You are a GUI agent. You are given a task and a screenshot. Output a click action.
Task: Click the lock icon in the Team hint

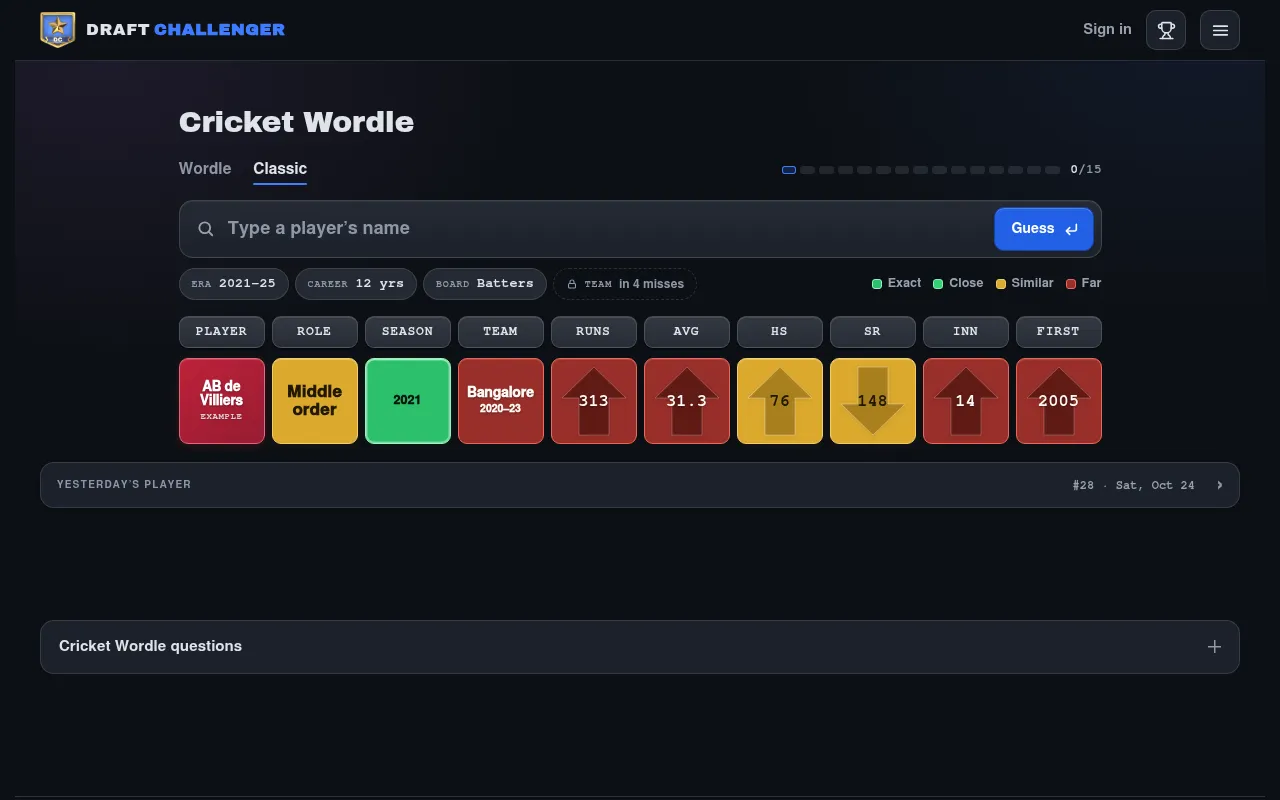[x=572, y=284]
